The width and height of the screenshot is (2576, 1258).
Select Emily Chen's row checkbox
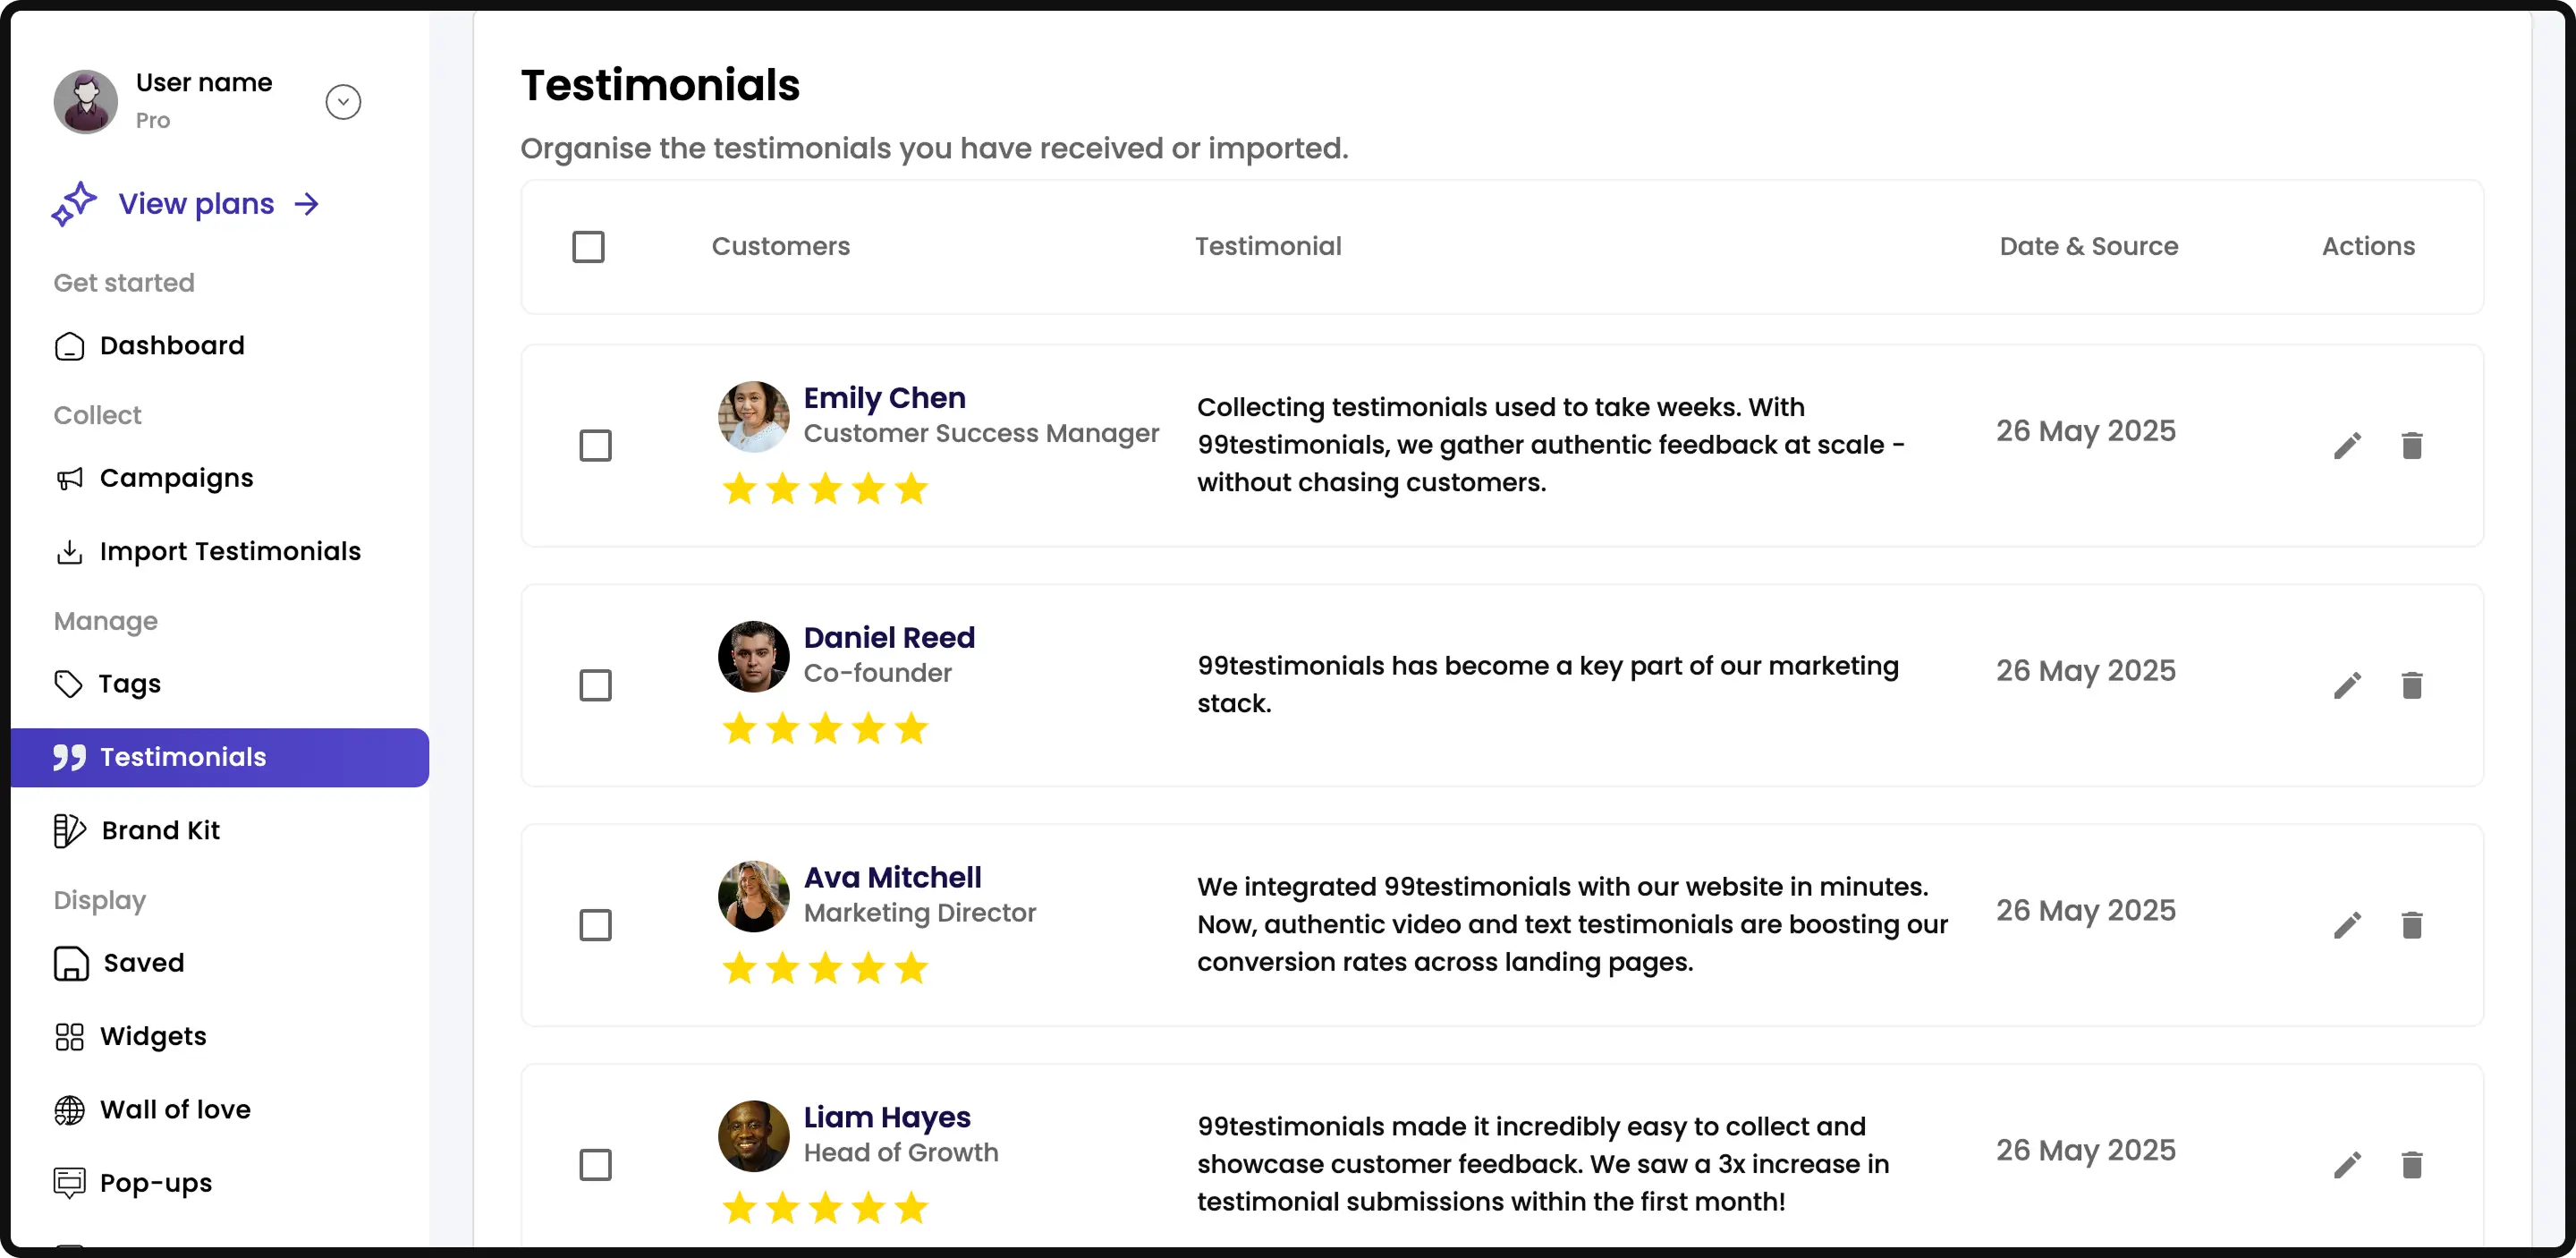coord(595,446)
